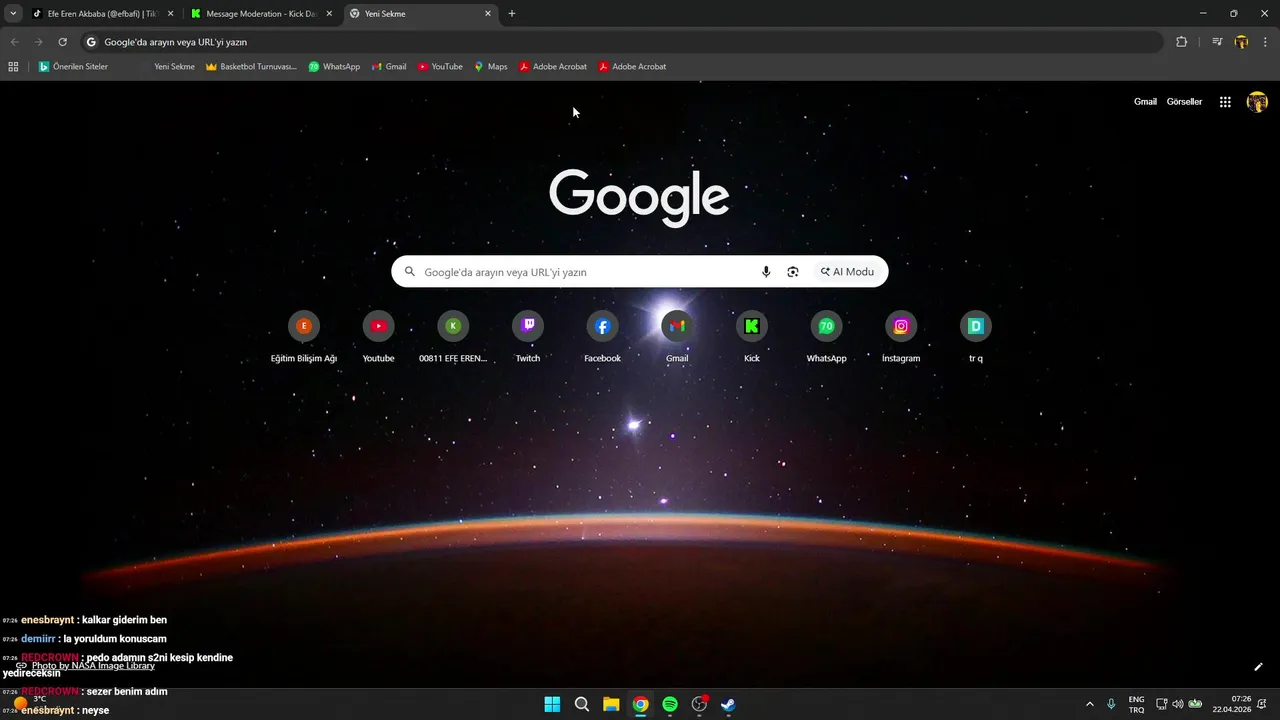Open the Facebook shortcut tile
The width and height of the screenshot is (1280, 720).
(x=602, y=337)
